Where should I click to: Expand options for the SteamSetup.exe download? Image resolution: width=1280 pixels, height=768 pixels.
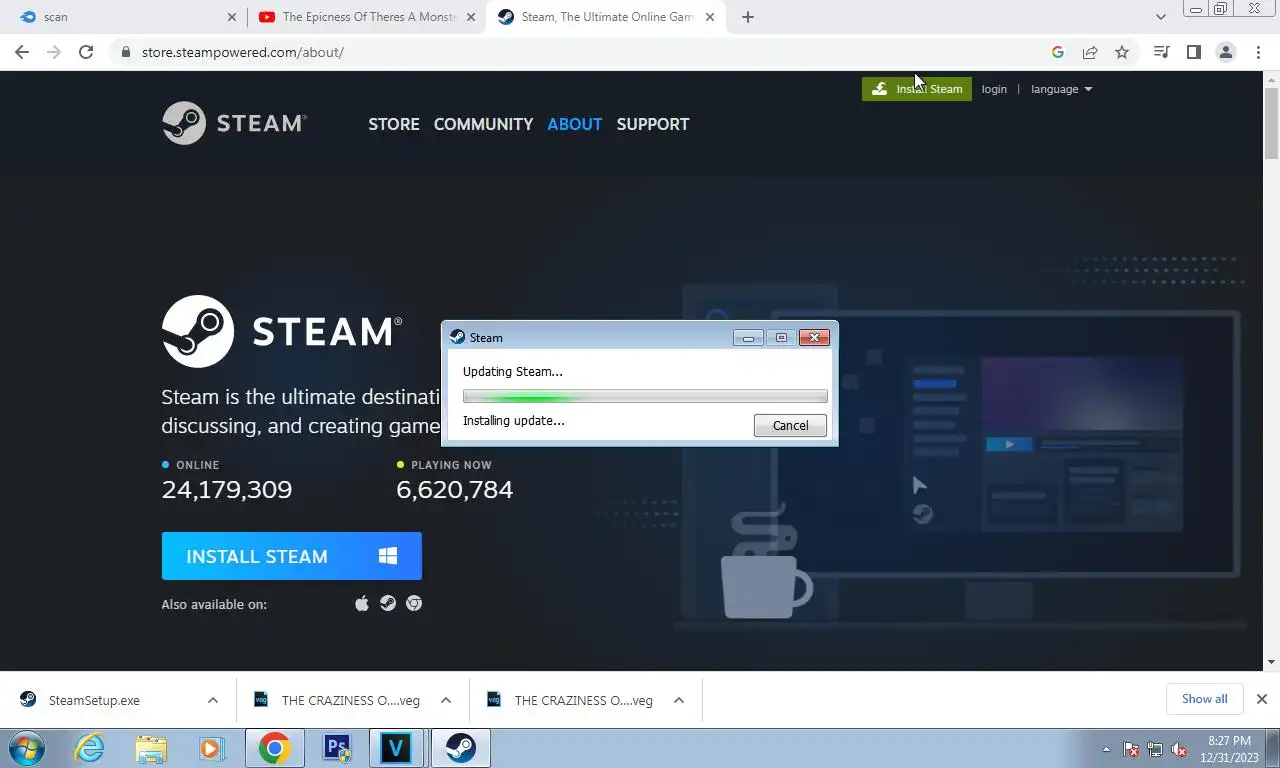click(213, 700)
